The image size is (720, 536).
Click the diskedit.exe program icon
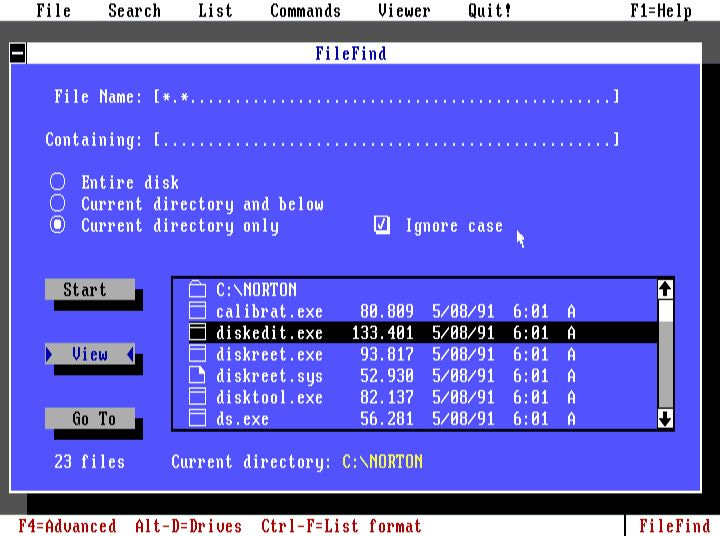(x=197, y=333)
